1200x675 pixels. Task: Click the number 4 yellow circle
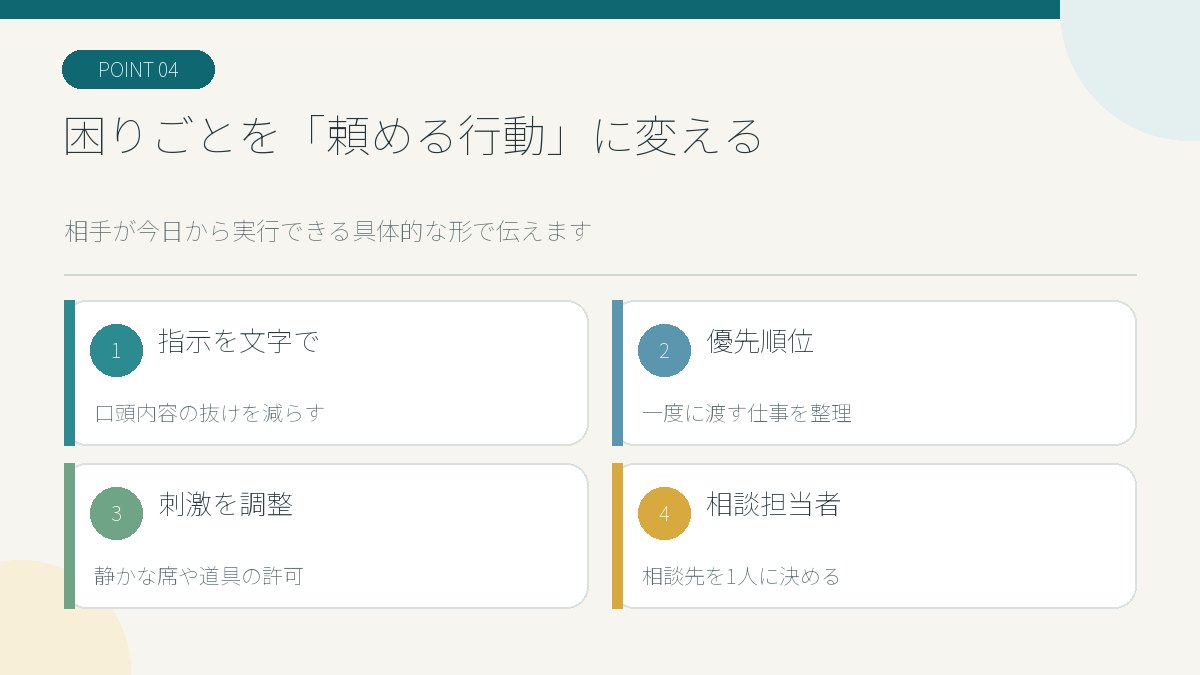click(664, 513)
